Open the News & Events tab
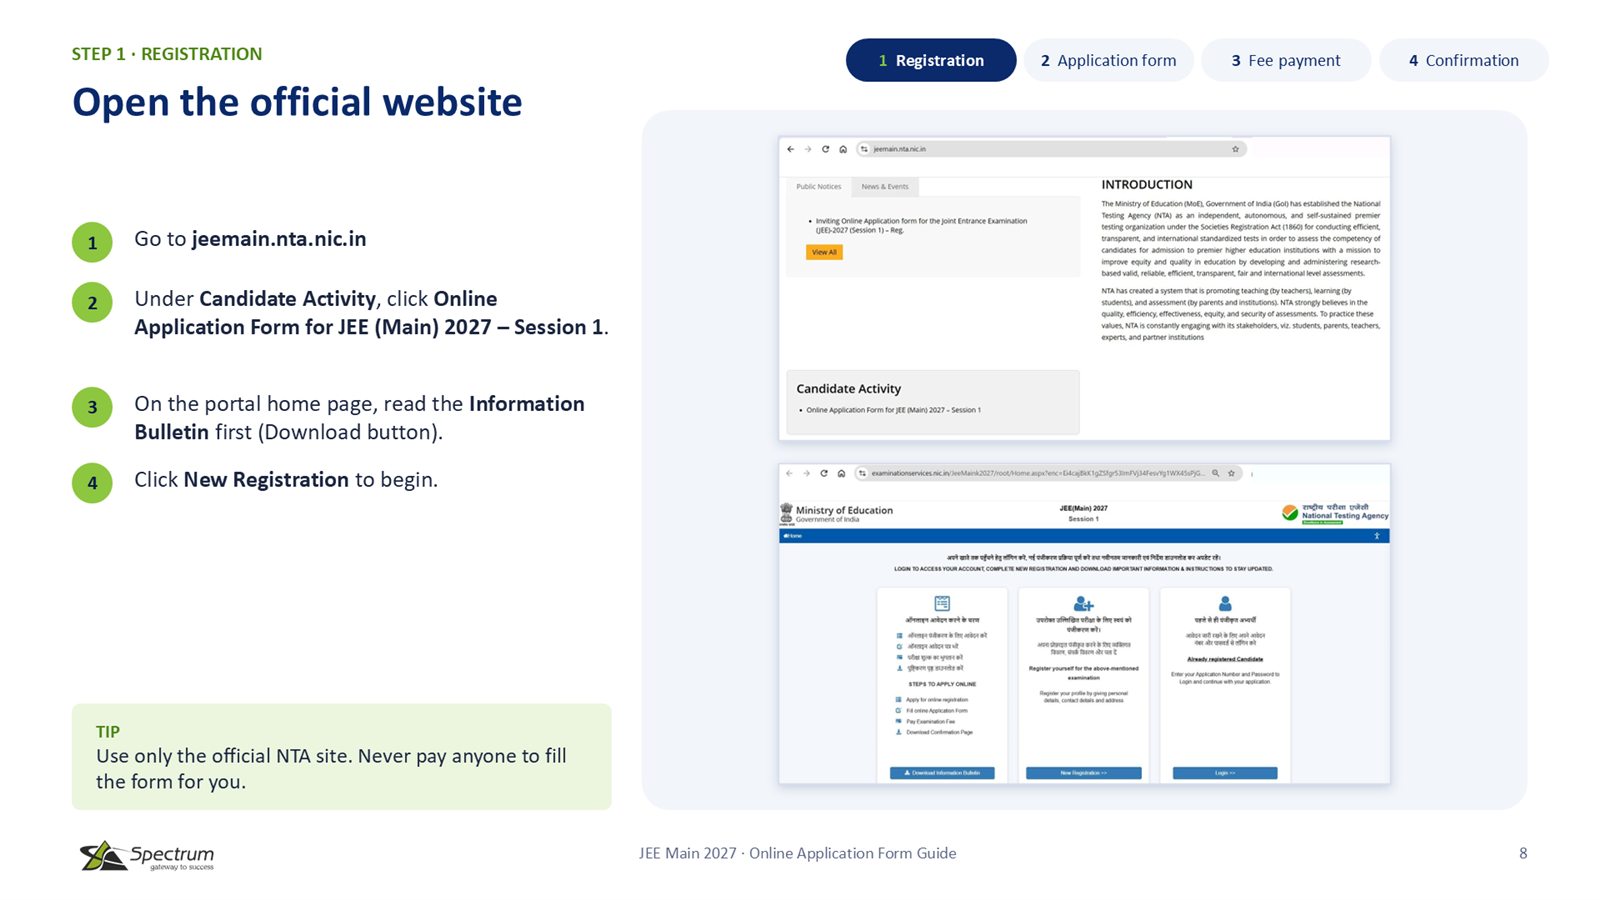1600x900 pixels. [x=885, y=187]
